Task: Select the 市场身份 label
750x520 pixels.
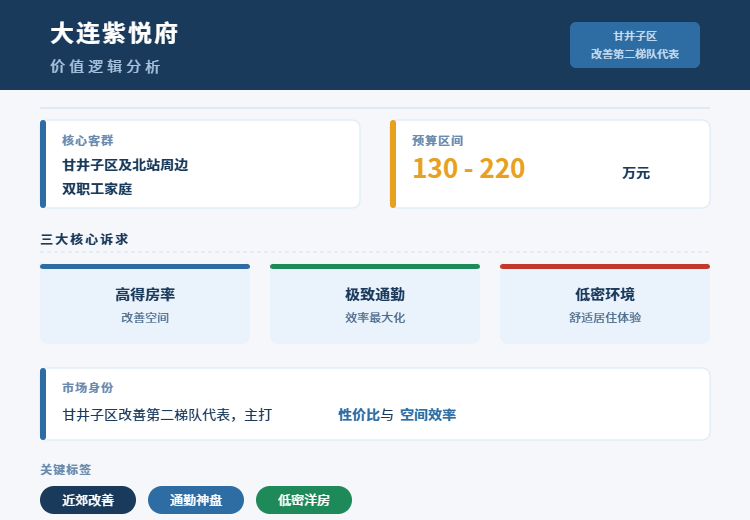Action: [x=88, y=388]
